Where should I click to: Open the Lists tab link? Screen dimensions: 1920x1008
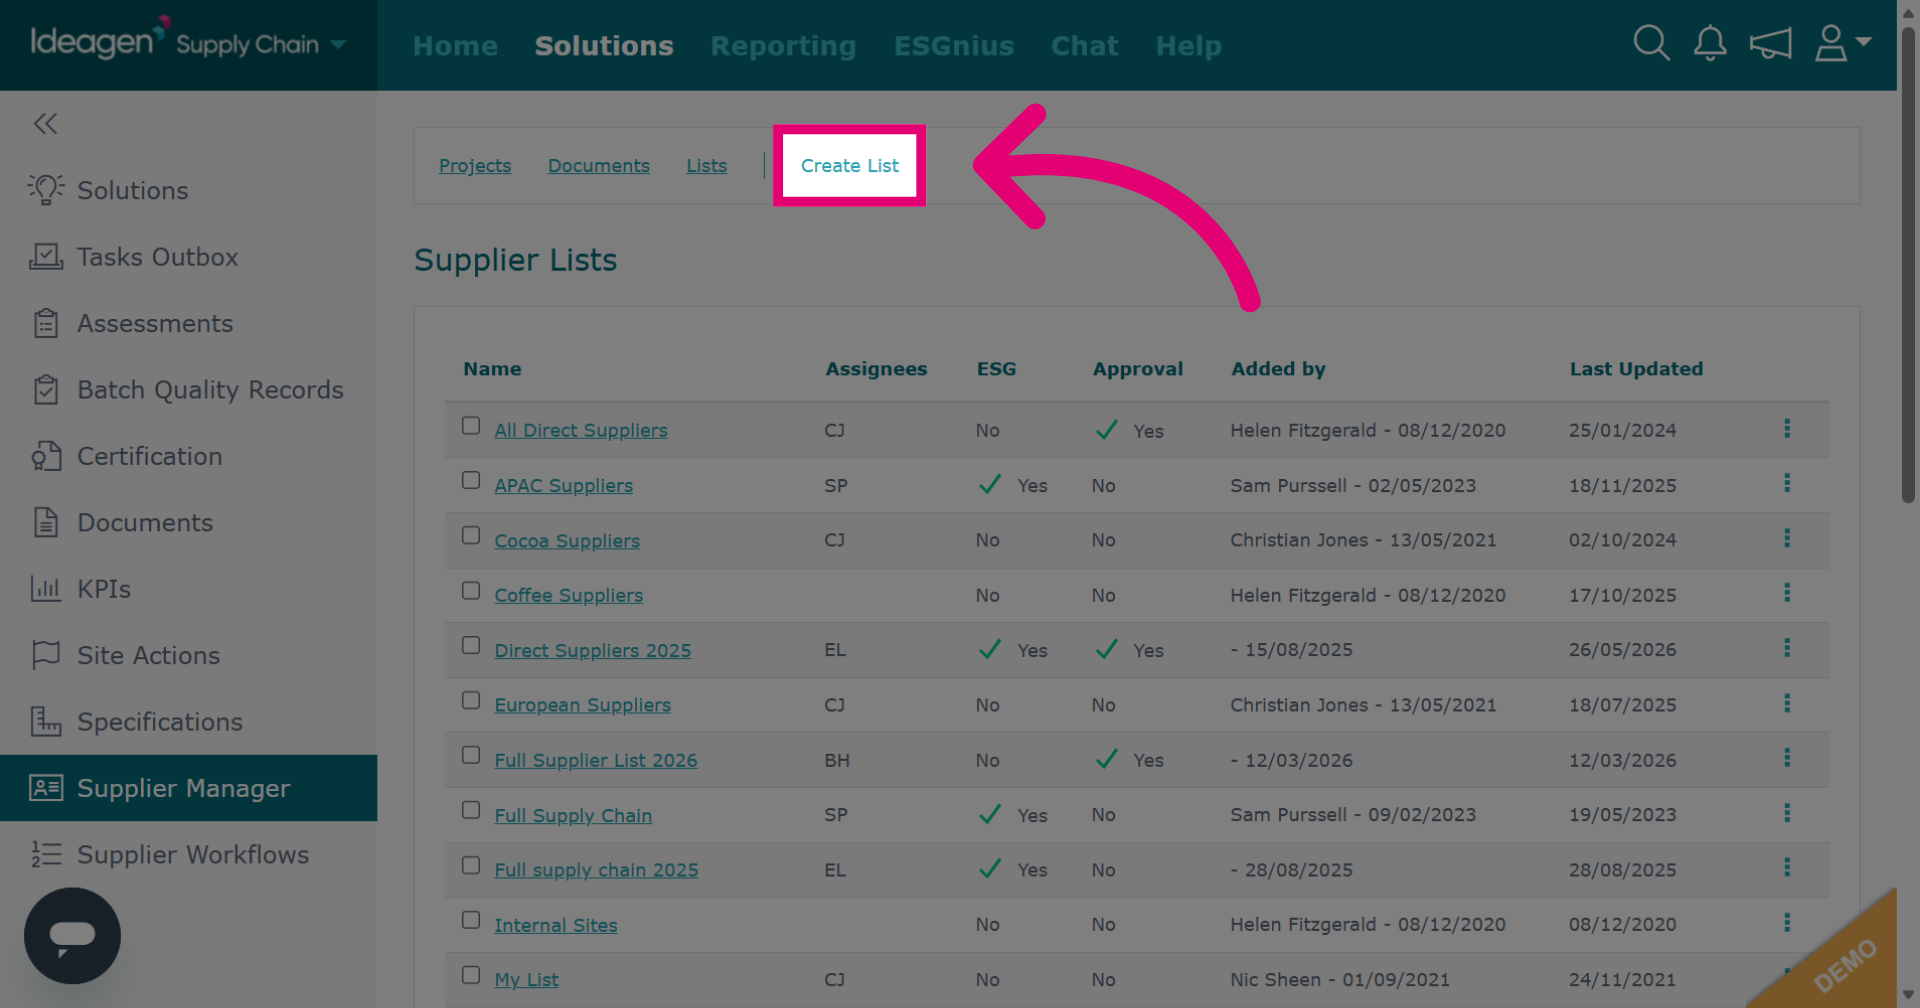point(706,166)
